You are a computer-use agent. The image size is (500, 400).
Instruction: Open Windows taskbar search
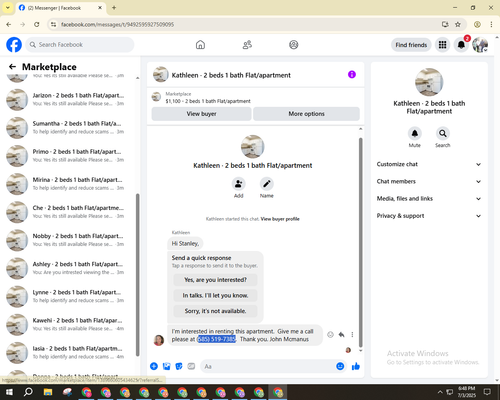tap(28, 392)
